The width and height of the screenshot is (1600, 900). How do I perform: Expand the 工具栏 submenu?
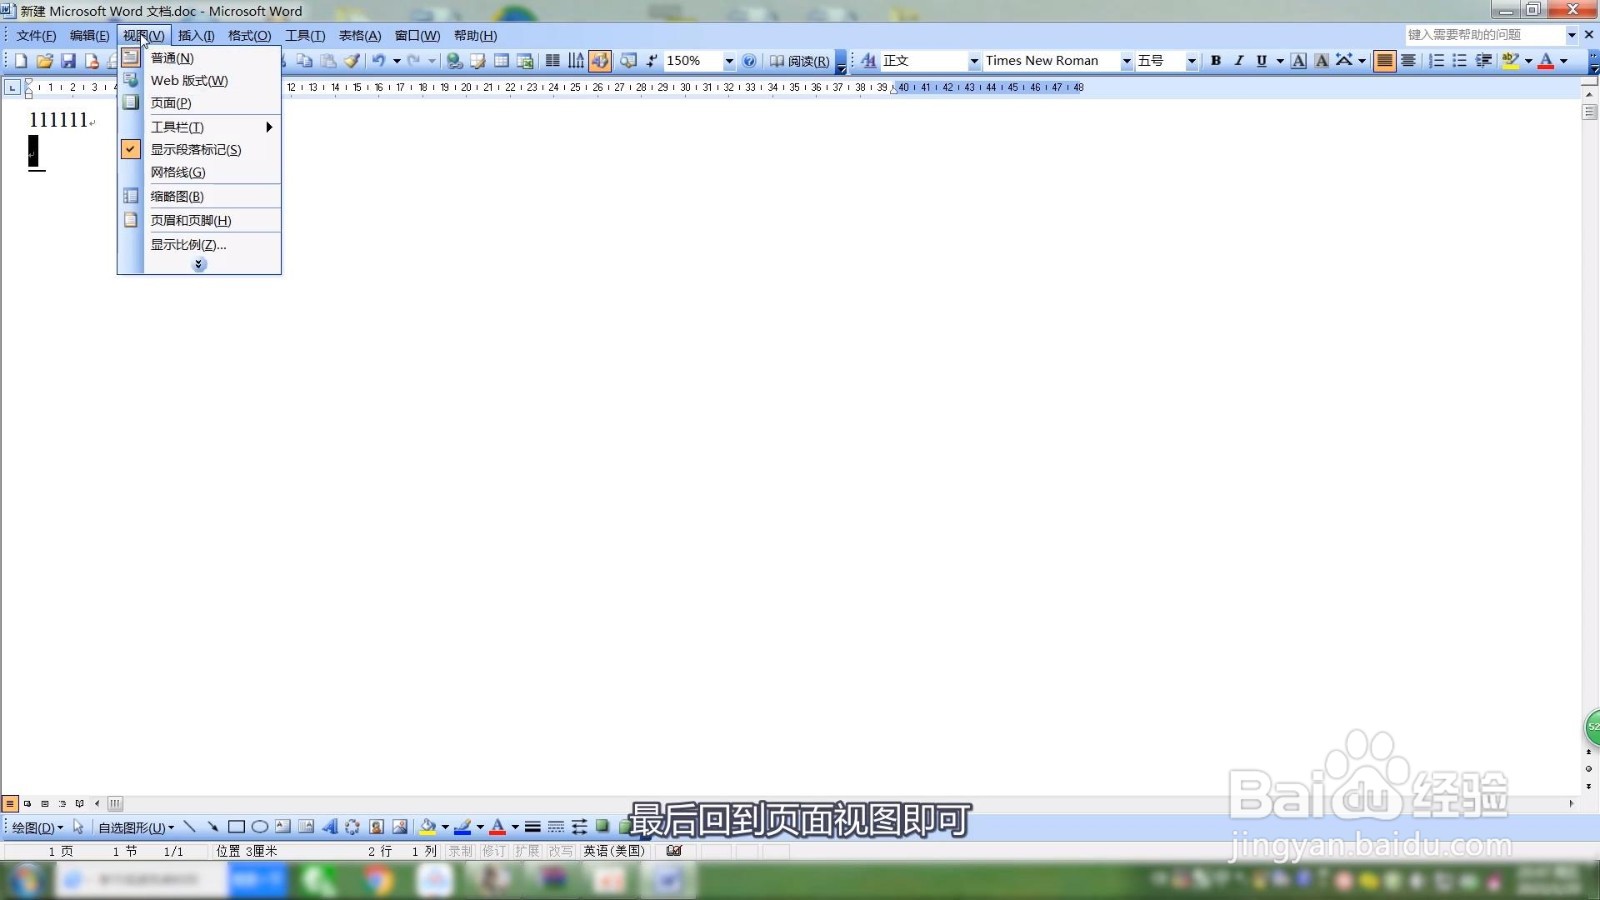199,127
